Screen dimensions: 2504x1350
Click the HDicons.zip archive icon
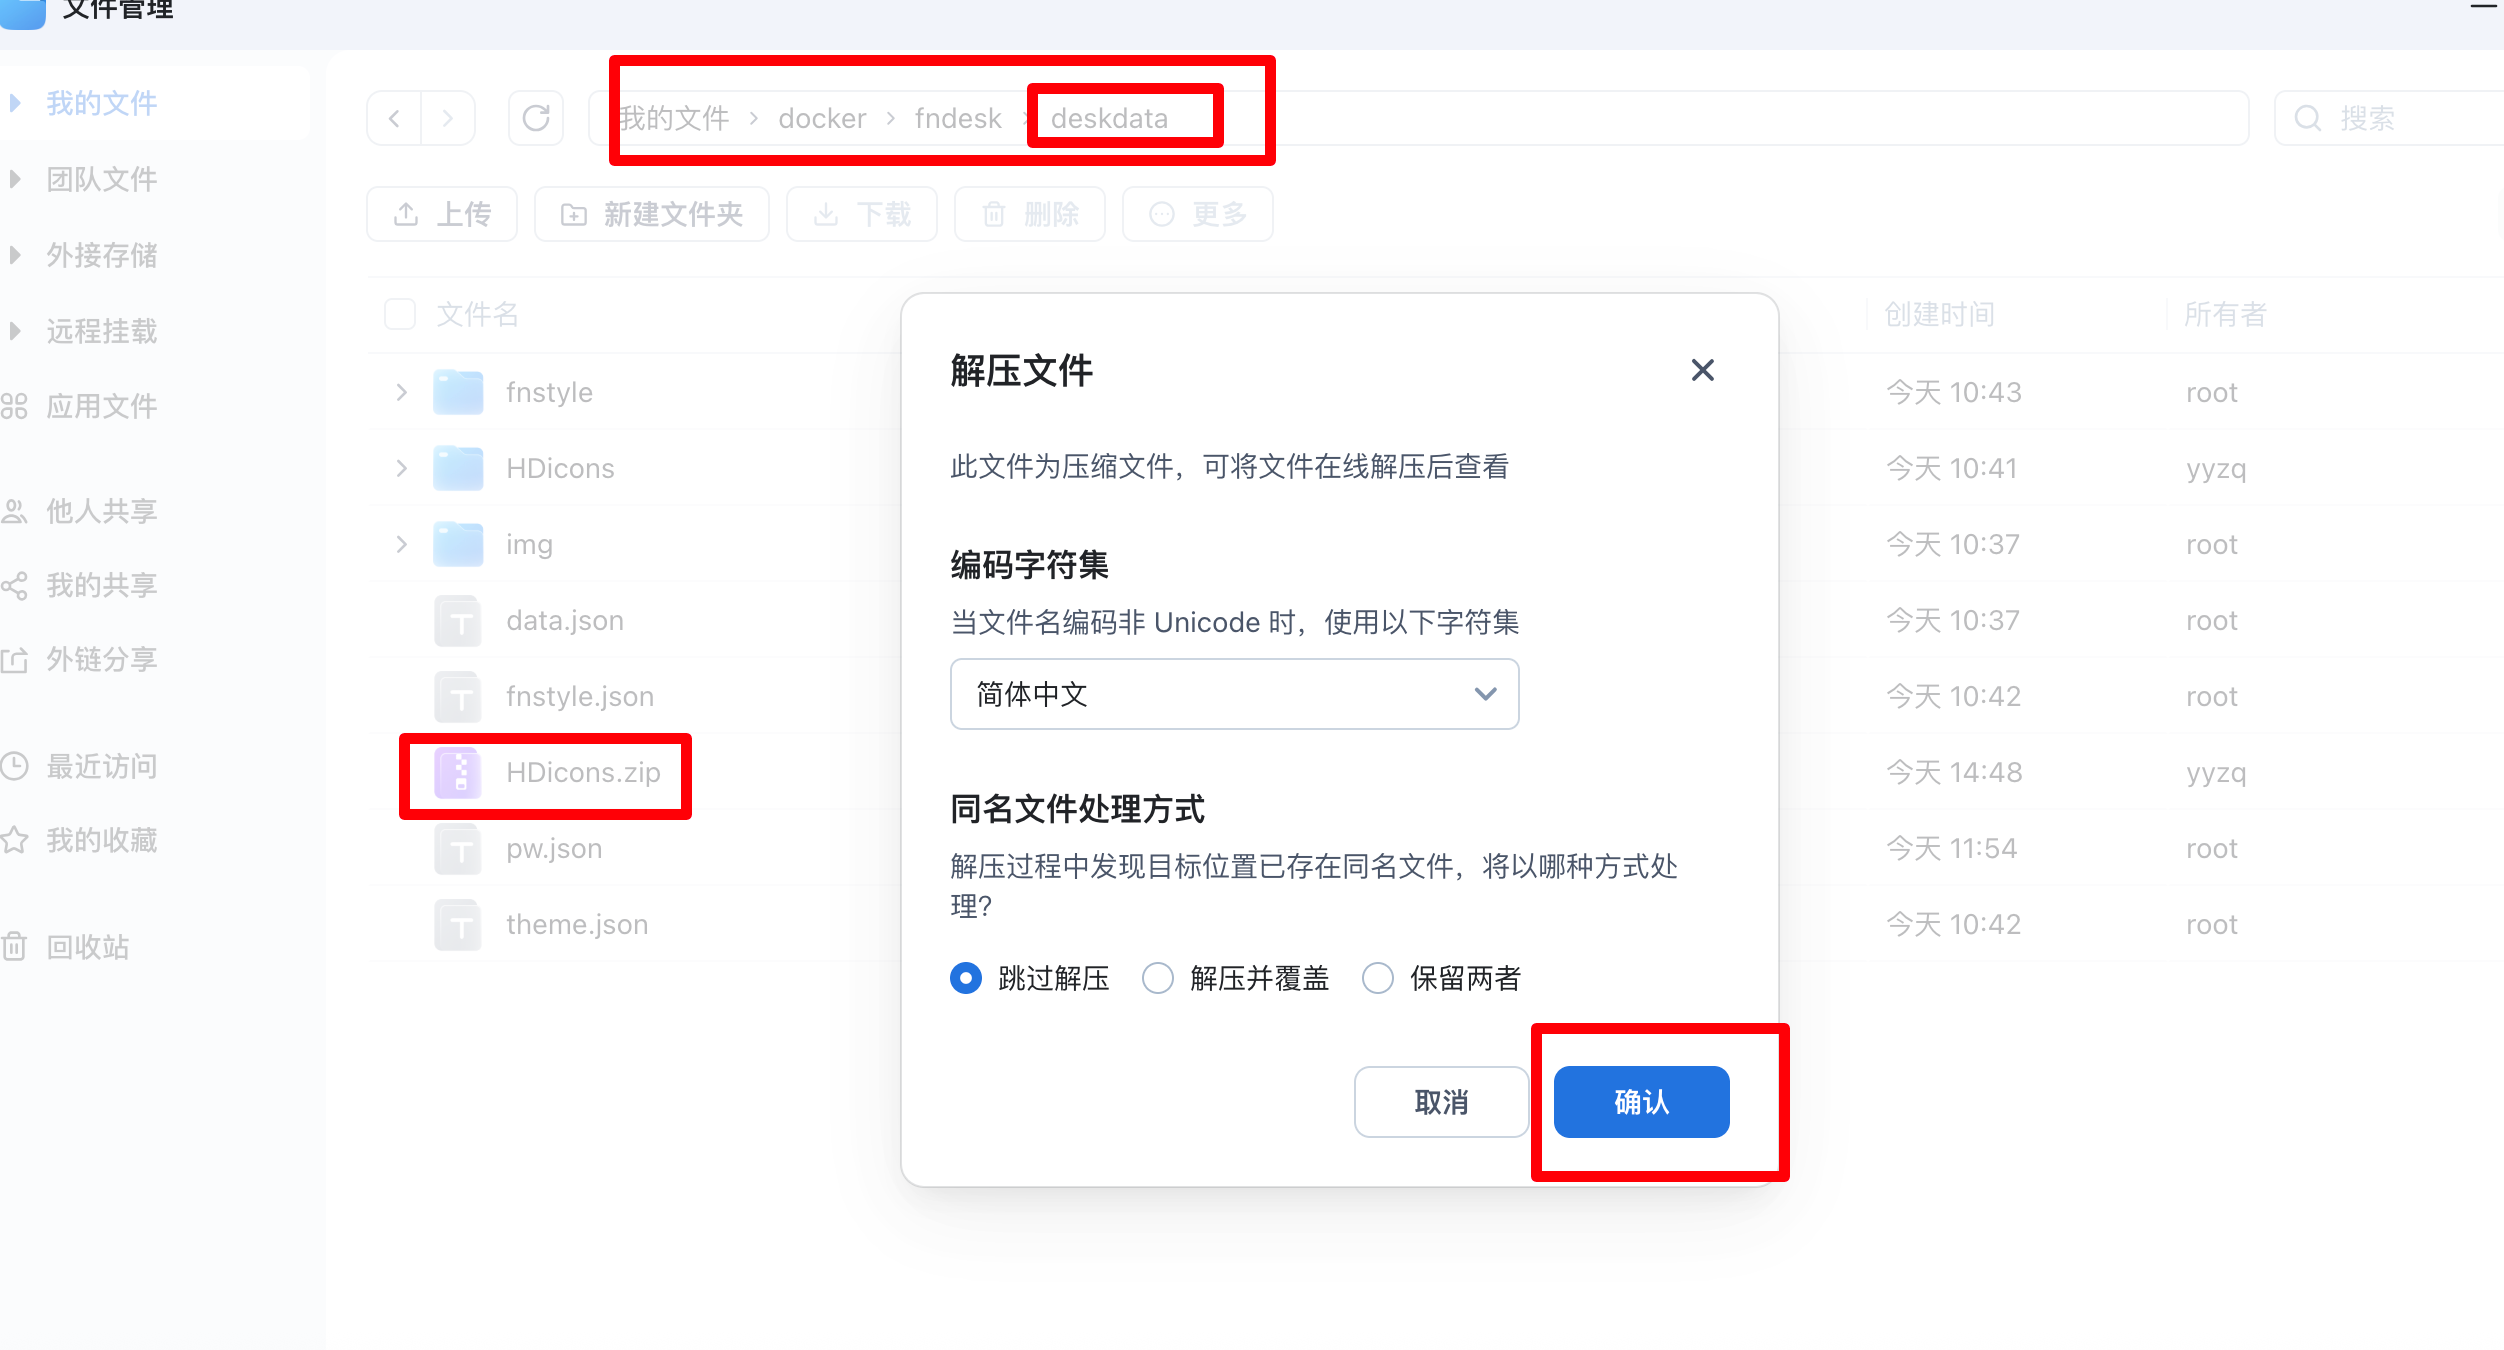click(x=459, y=773)
